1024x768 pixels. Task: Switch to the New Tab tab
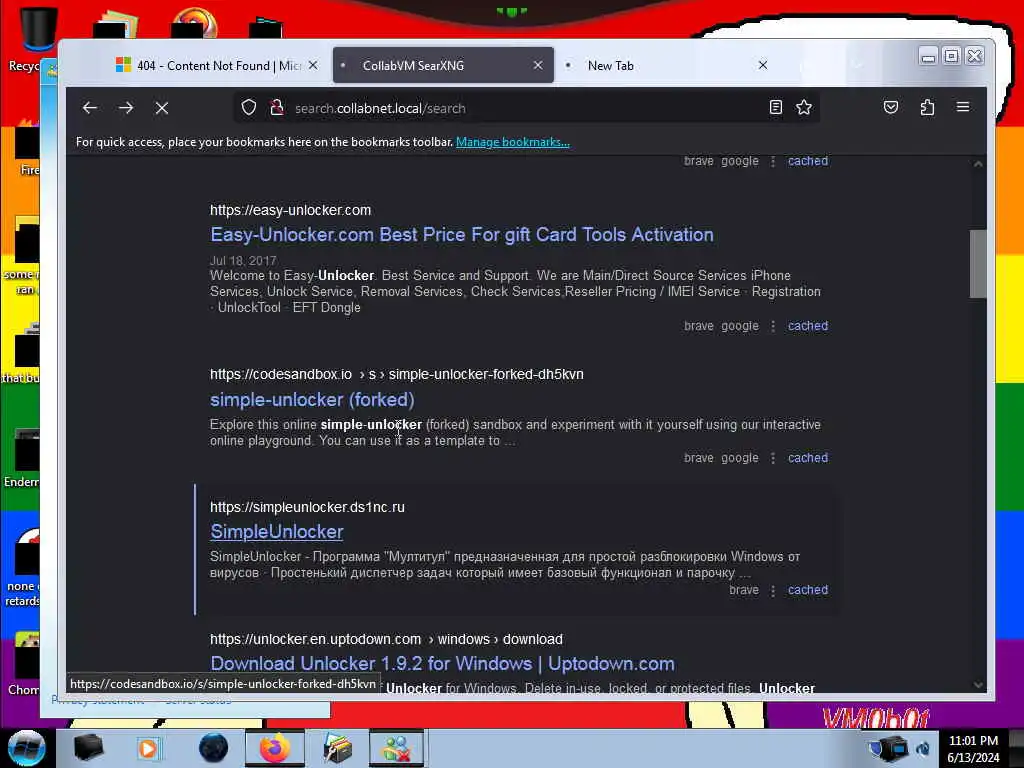667,65
